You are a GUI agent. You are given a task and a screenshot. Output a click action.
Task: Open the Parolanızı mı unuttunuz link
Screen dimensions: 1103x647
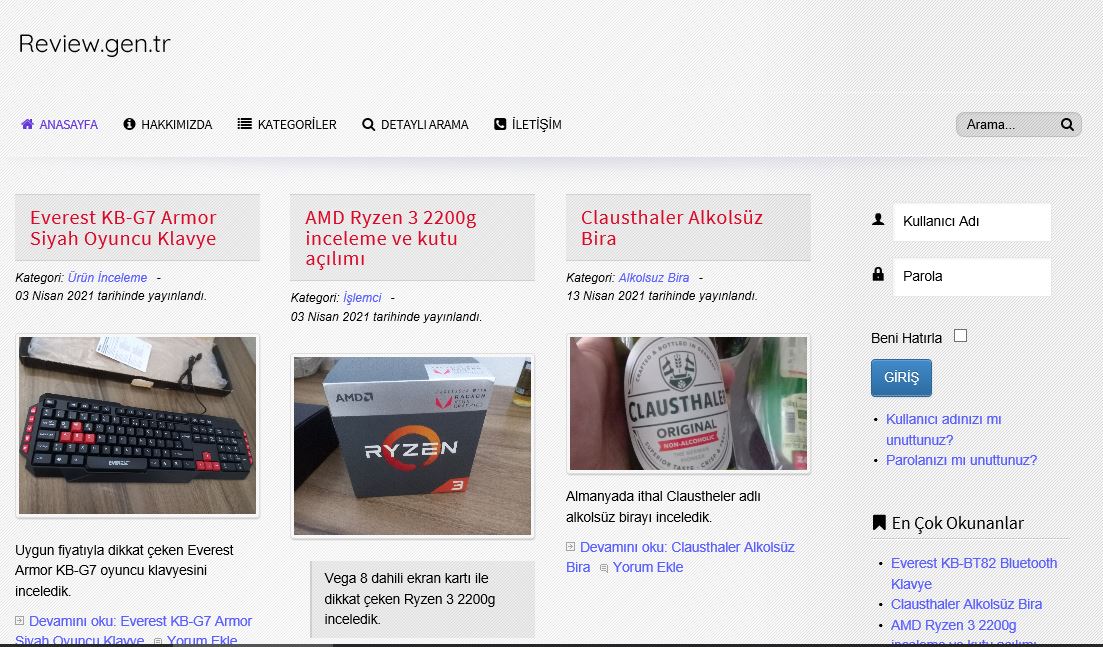[x=961, y=460]
